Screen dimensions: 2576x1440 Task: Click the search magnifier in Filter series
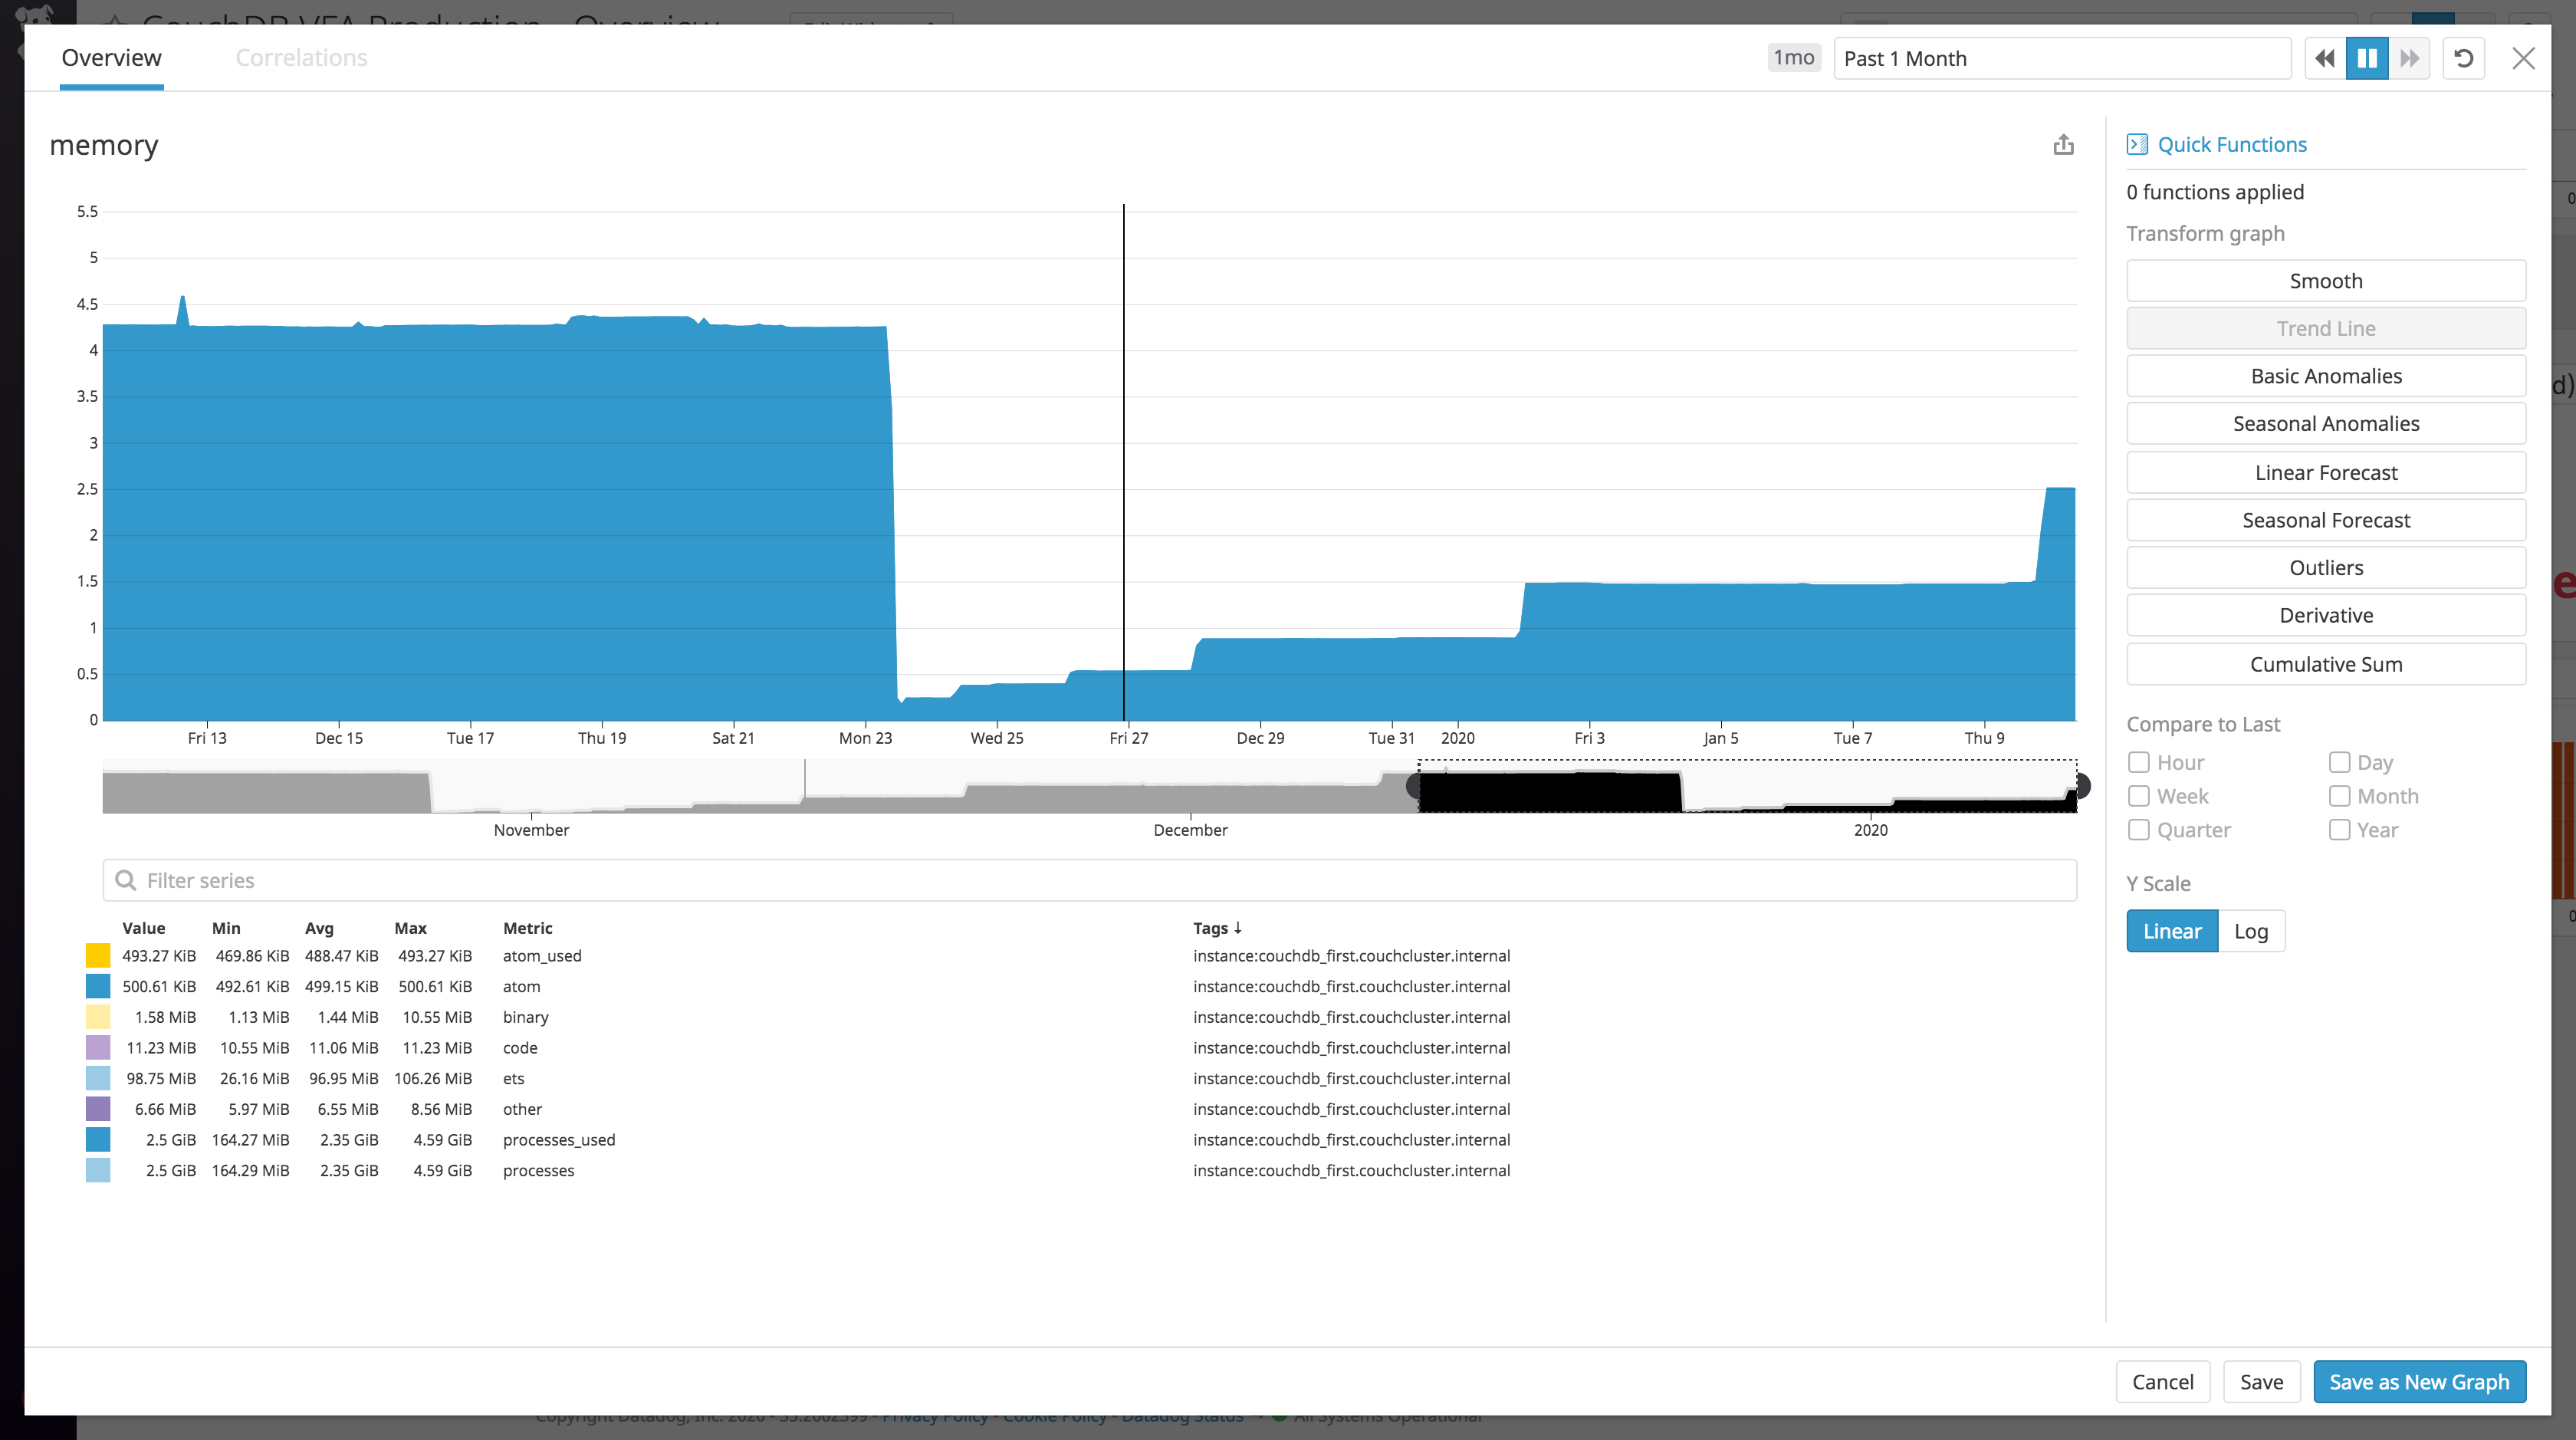click(x=126, y=880)
